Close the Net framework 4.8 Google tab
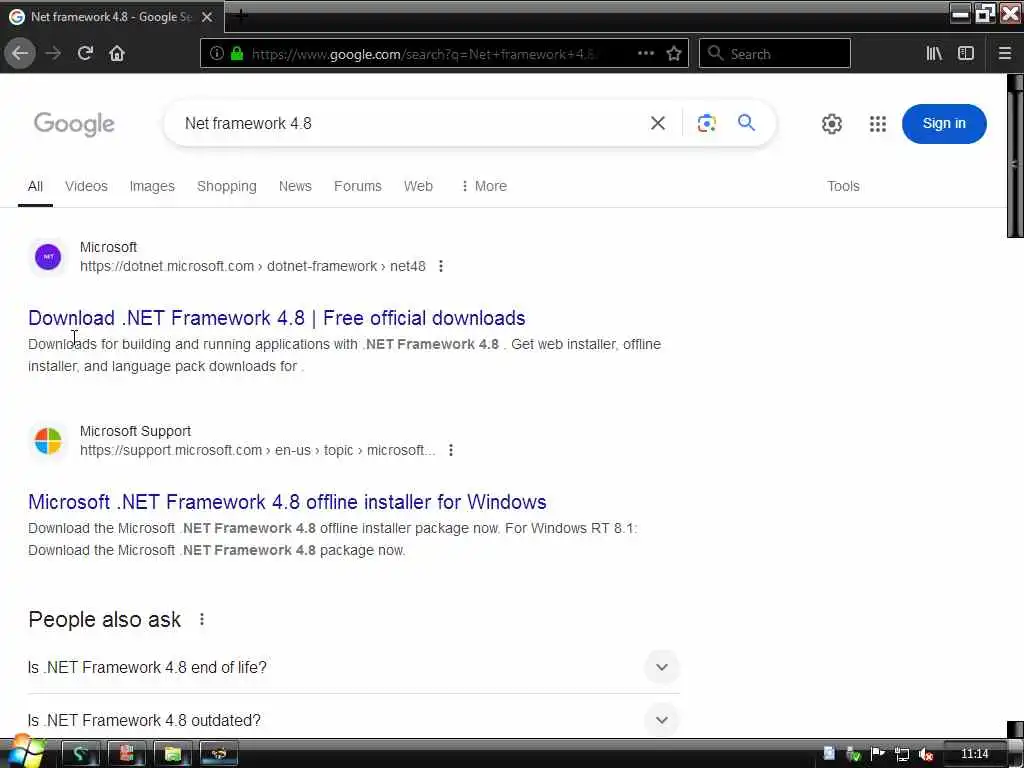The image size is (1024, 768). tap(207, 17)
